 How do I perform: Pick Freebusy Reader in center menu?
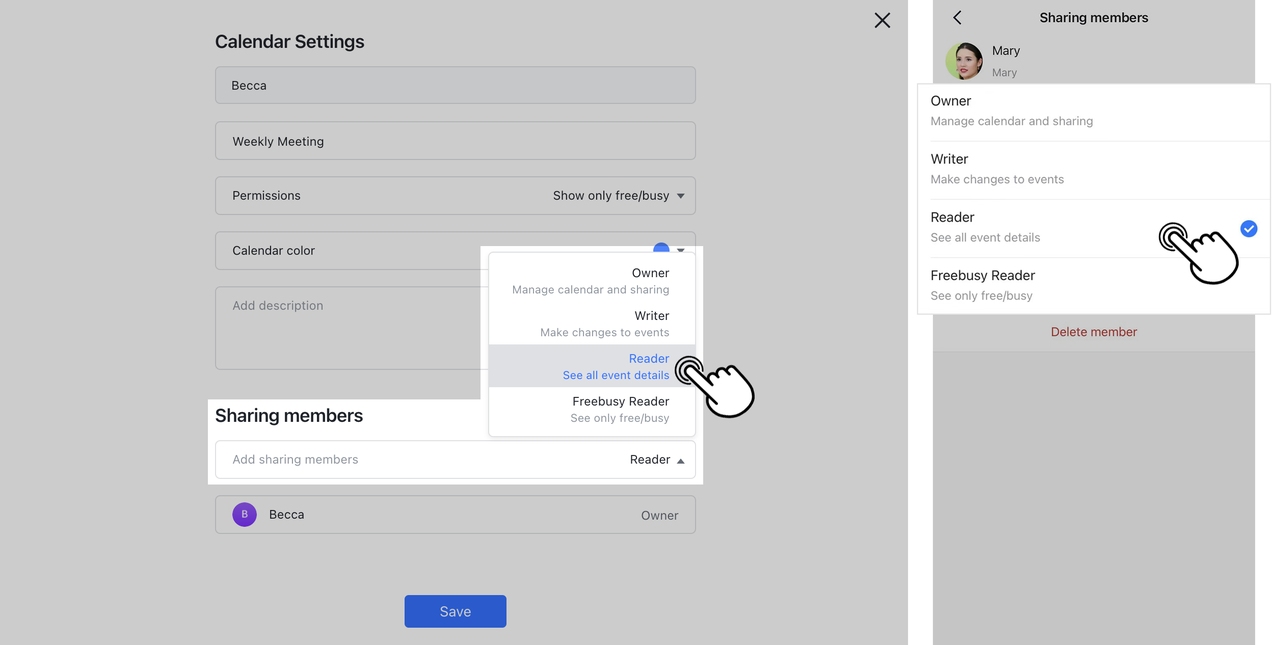point(591,409)
